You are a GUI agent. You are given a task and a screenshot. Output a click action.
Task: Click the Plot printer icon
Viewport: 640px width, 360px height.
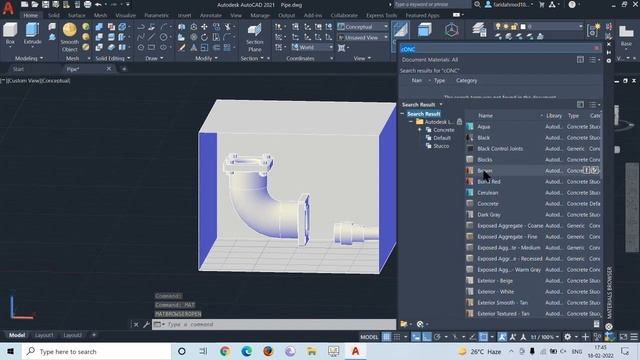[x=87, y=4]
